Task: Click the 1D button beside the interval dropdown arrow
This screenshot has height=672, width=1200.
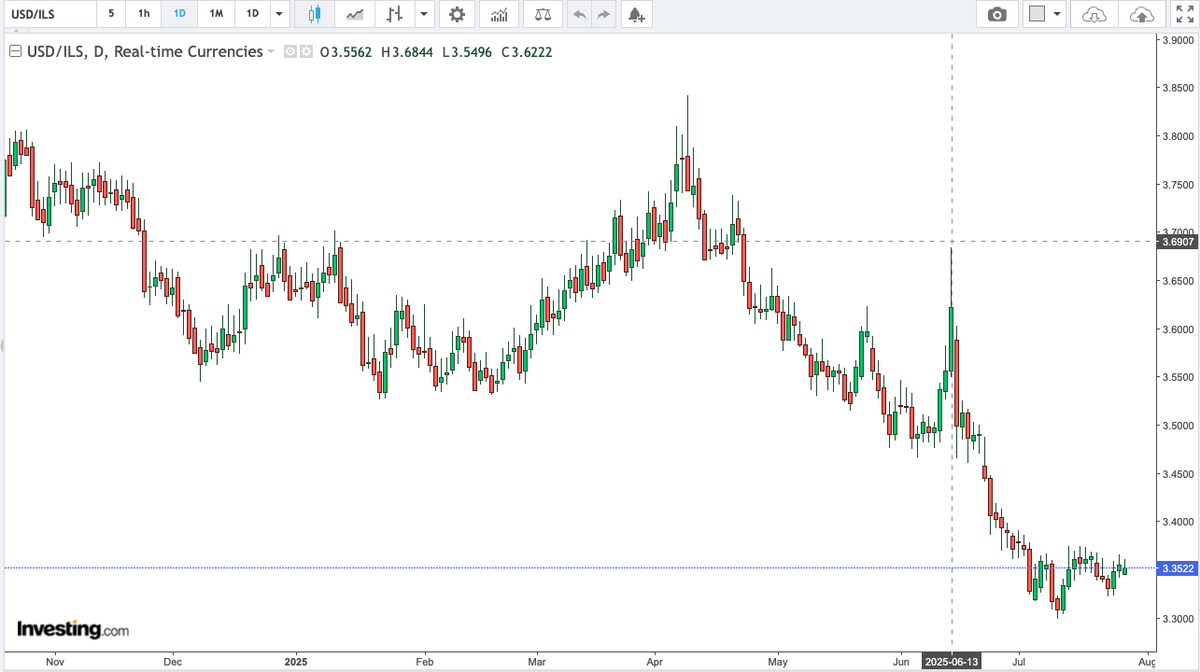Action: point(253,14)
